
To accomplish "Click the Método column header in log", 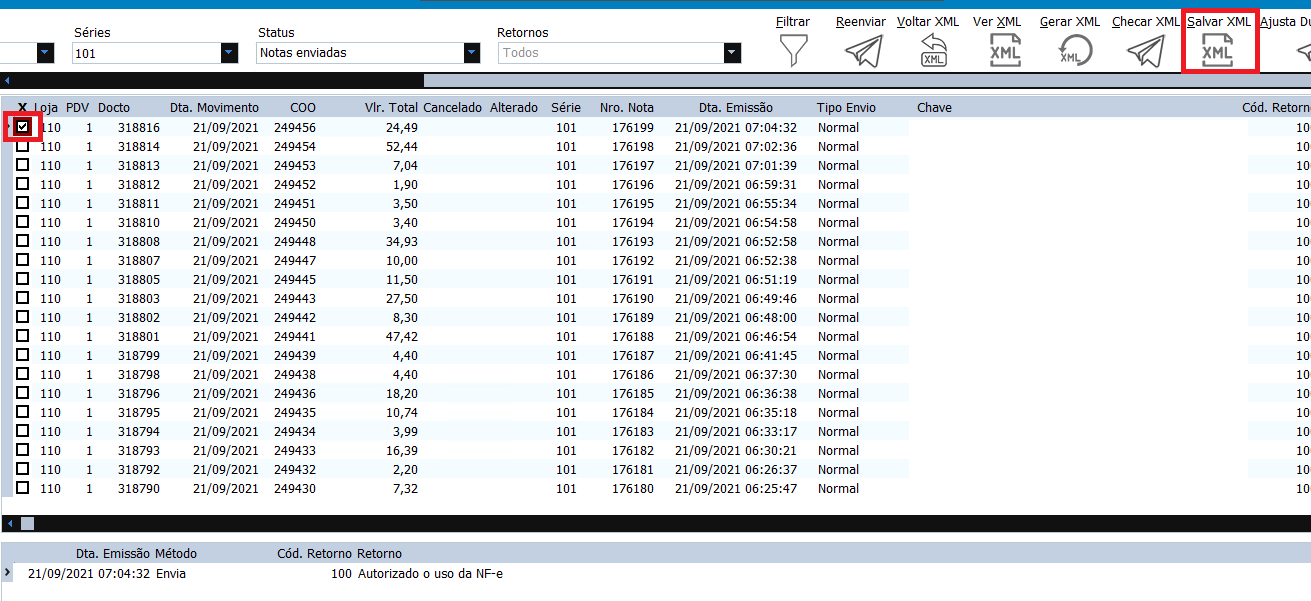I will (x=175, y=553).
